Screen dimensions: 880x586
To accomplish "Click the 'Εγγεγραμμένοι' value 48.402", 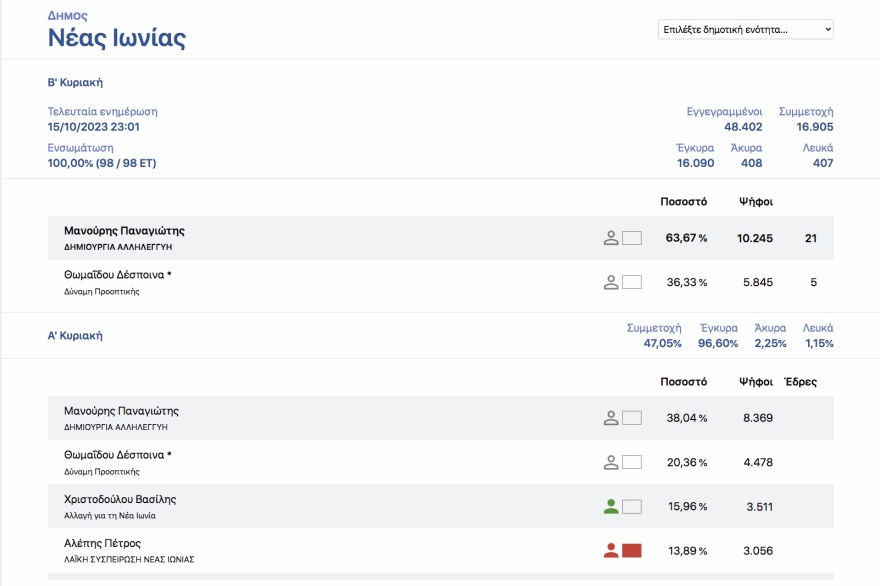I will (x=743, y=127).
